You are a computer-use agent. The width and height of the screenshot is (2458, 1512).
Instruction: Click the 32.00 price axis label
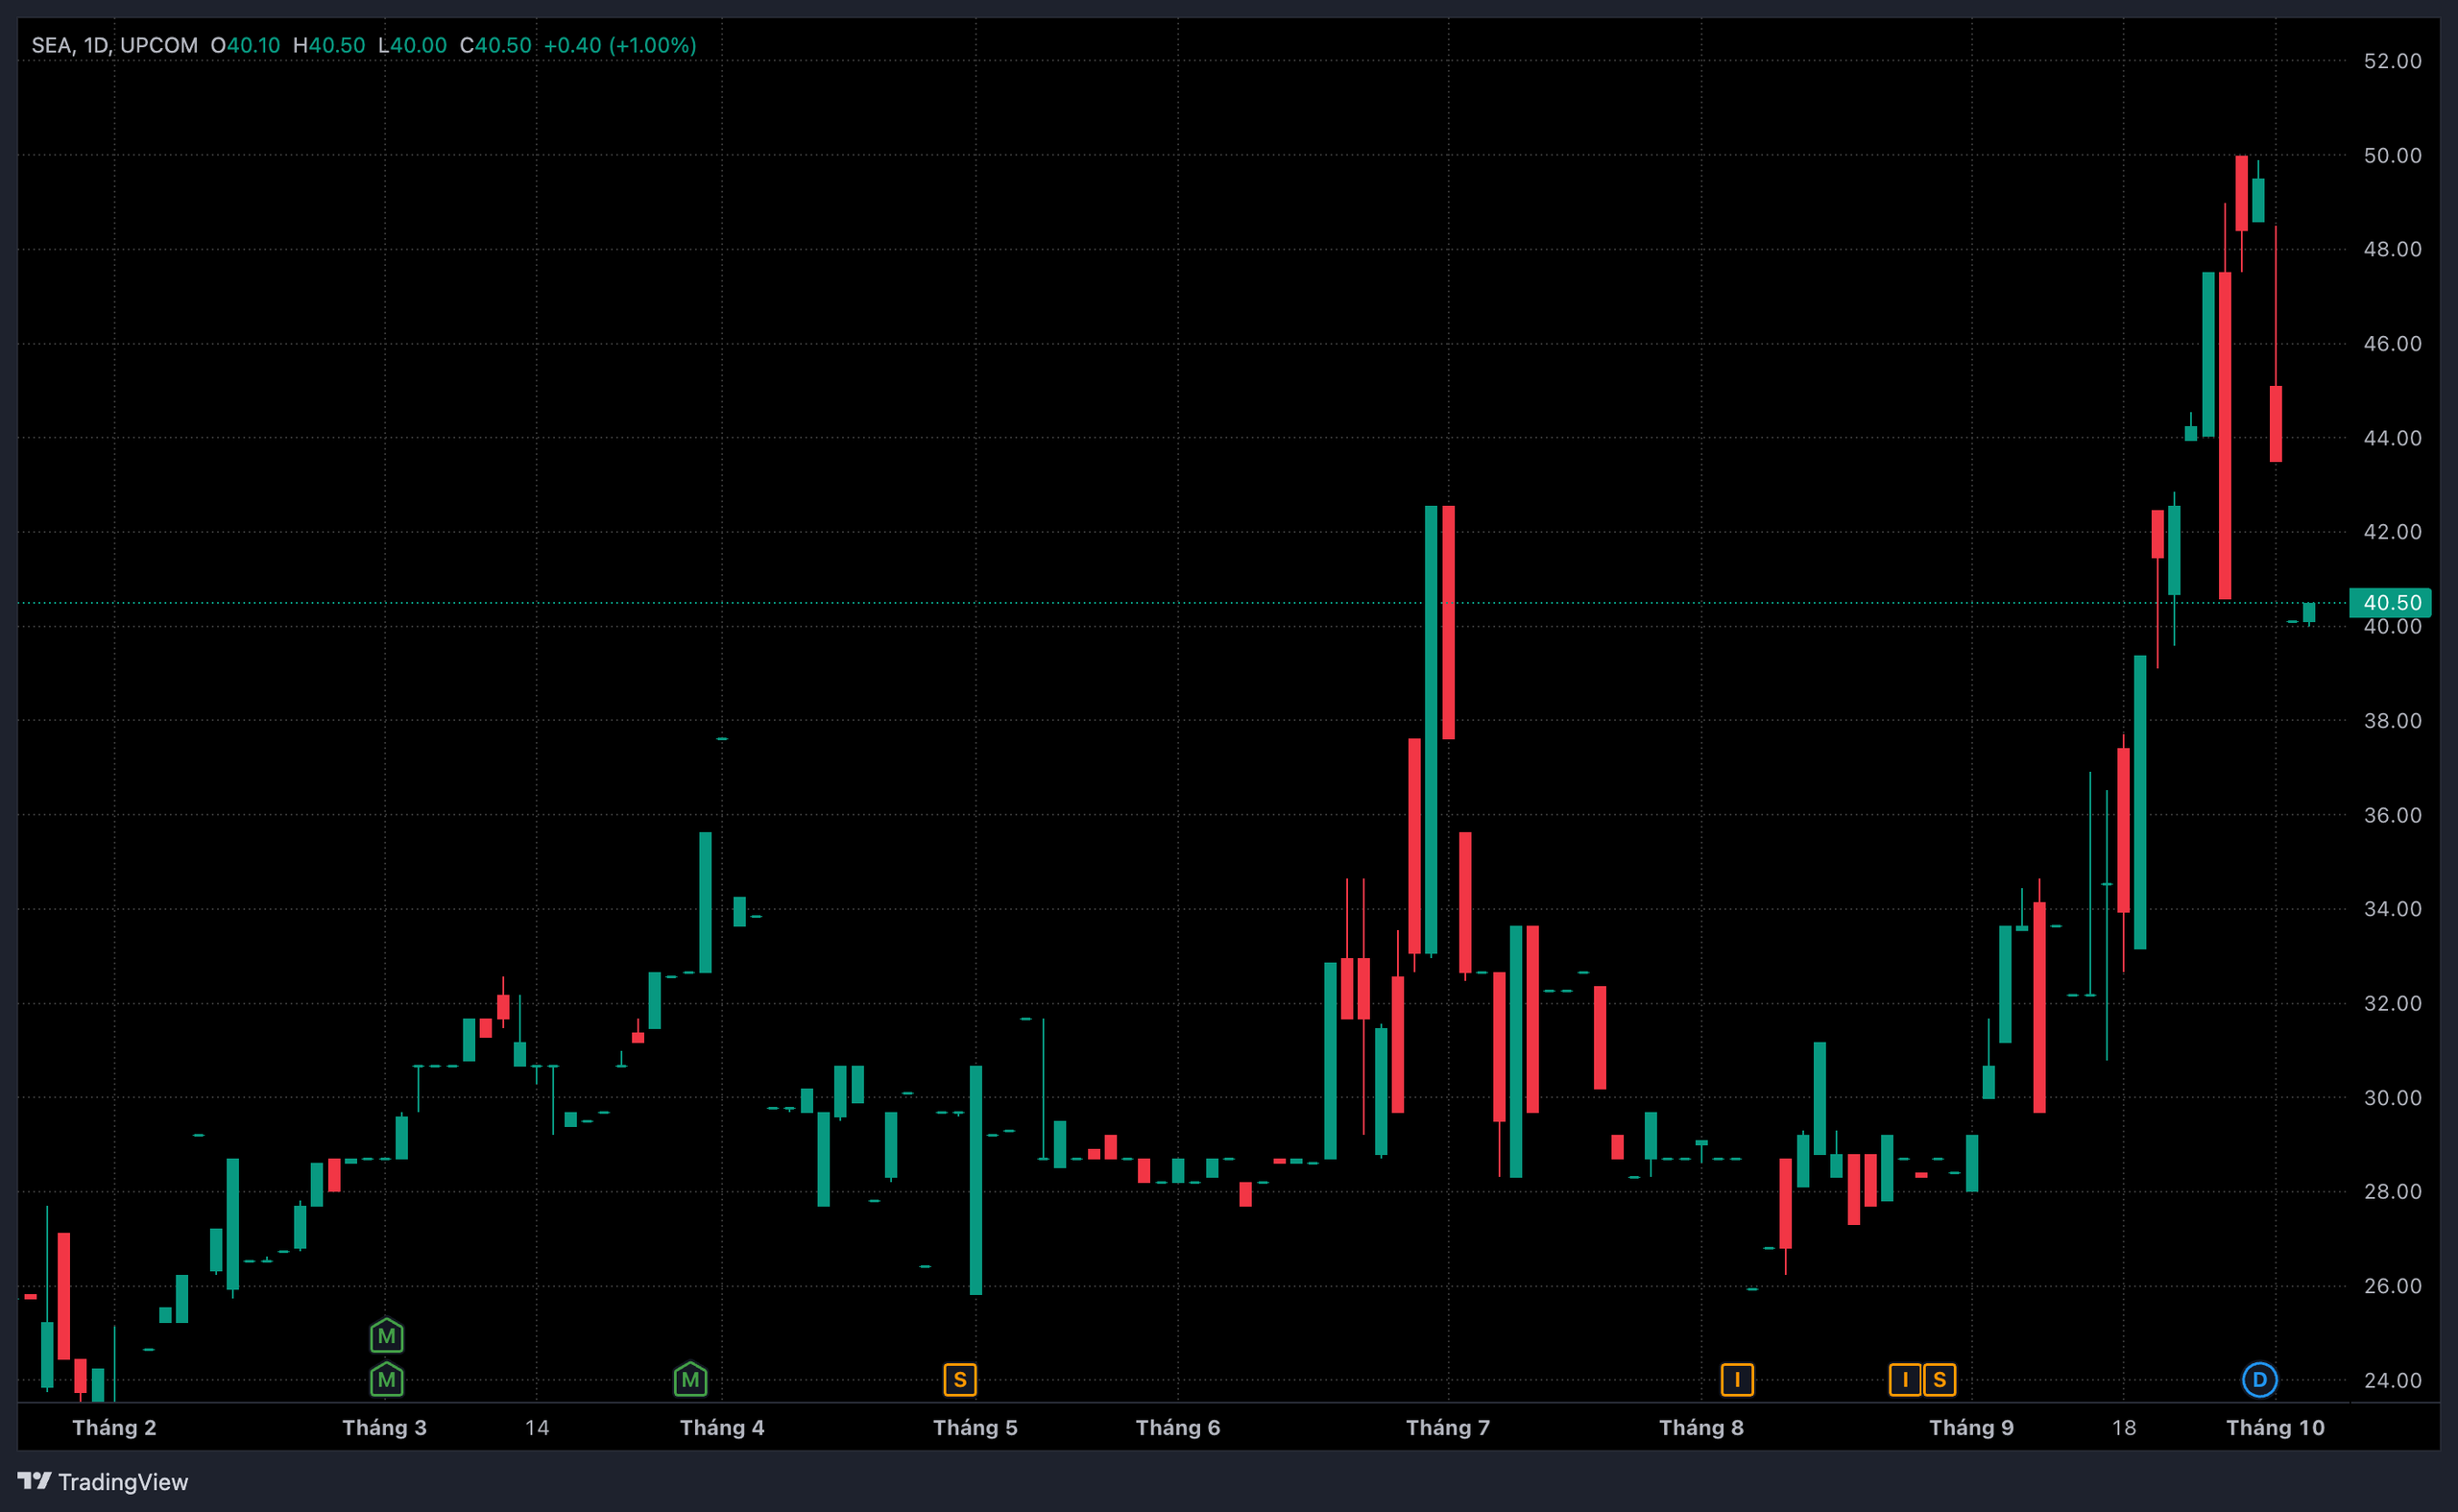pos(2392,1003)
